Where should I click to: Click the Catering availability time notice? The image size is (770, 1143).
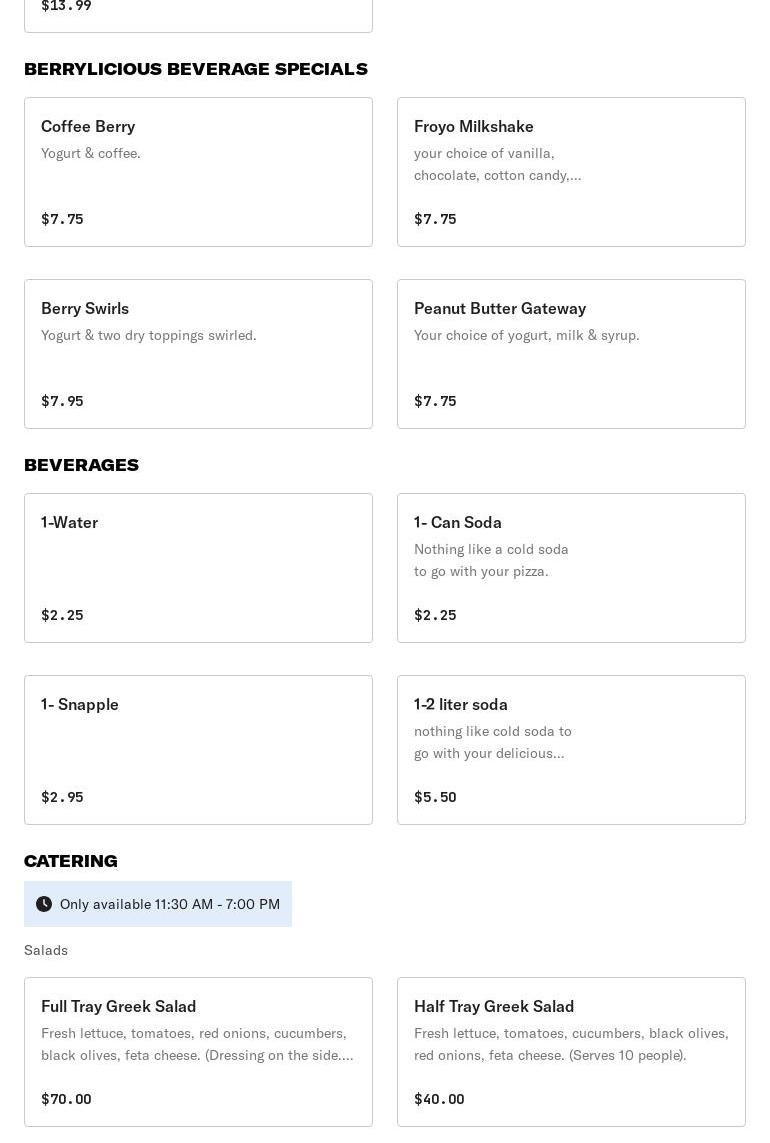click(170, 904)
